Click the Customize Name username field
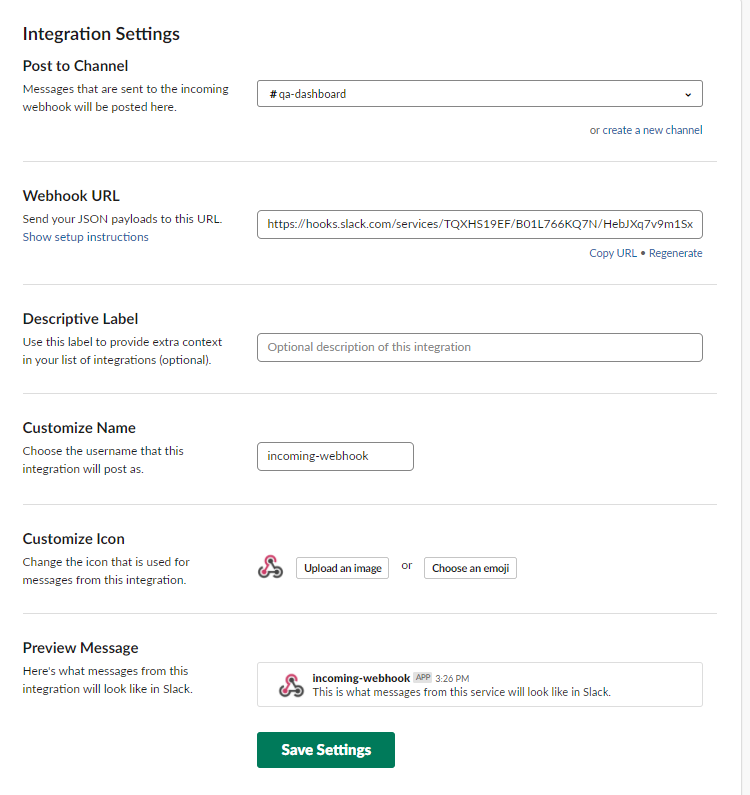Viewport: 750px width, 795px height. pyautogui.click(x=335, y=456)
